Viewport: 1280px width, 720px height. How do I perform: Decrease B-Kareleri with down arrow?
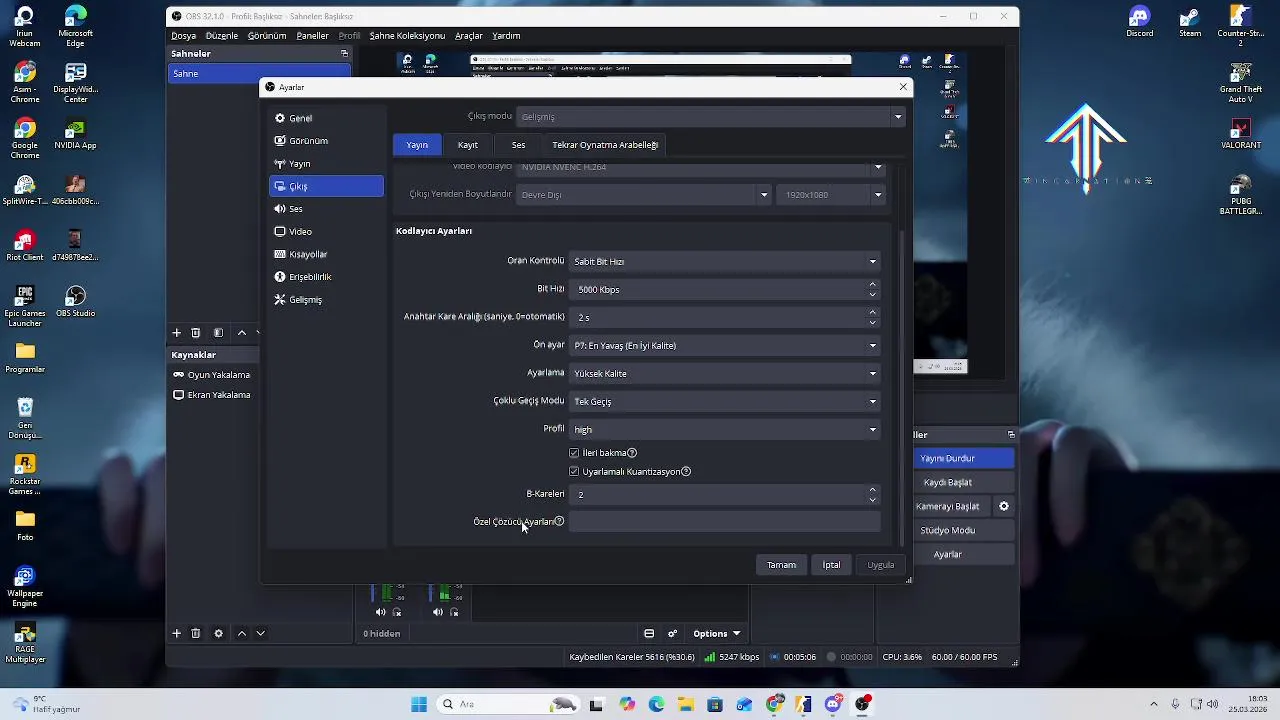pyautogui.click(x=872, y=499)
